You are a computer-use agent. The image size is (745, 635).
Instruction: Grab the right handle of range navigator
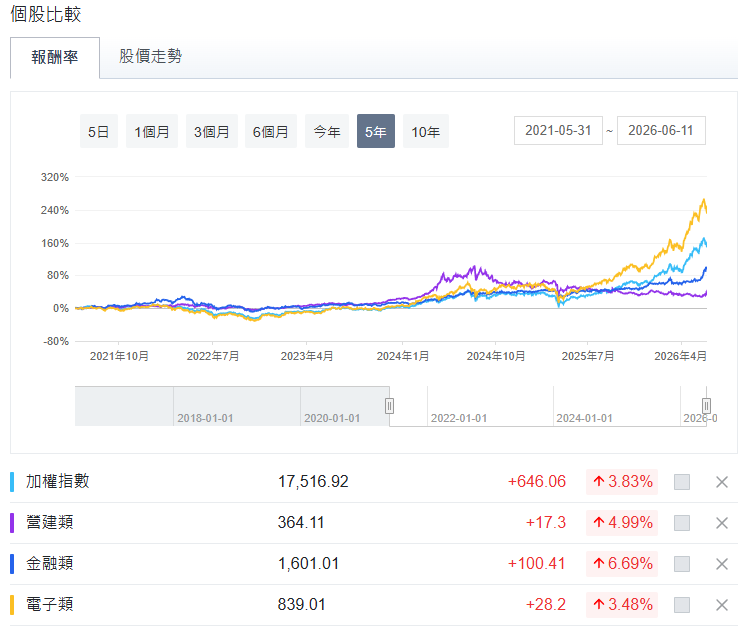[707, 406]
